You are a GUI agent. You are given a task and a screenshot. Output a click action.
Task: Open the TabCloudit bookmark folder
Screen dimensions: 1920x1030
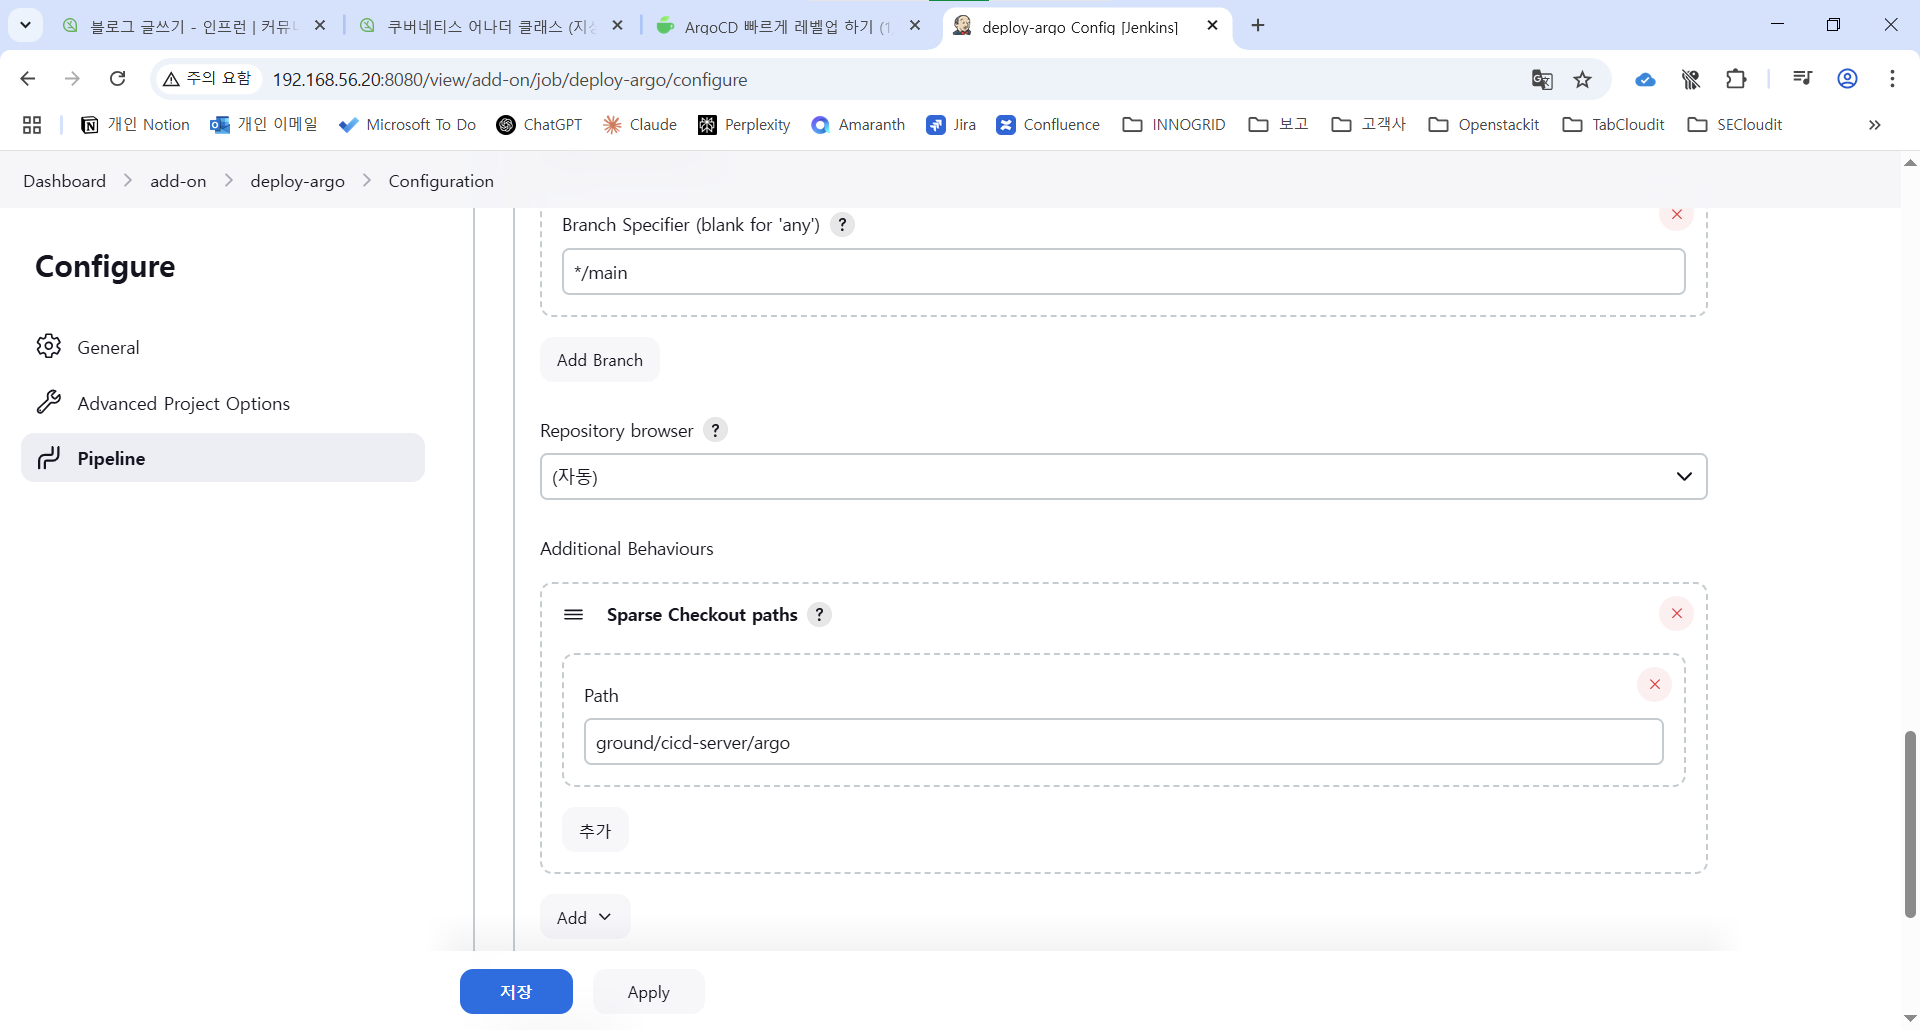point(1614,125)
